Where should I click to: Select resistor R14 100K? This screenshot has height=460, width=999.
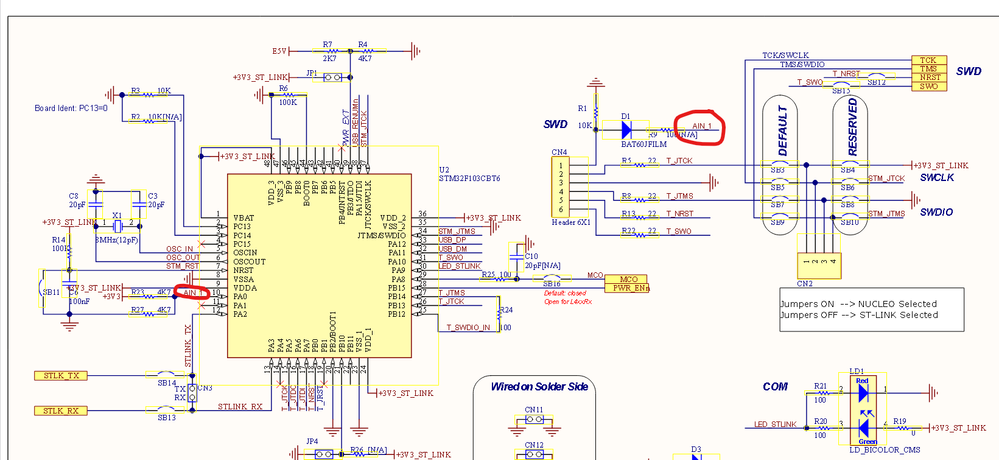tap(69, 252)
